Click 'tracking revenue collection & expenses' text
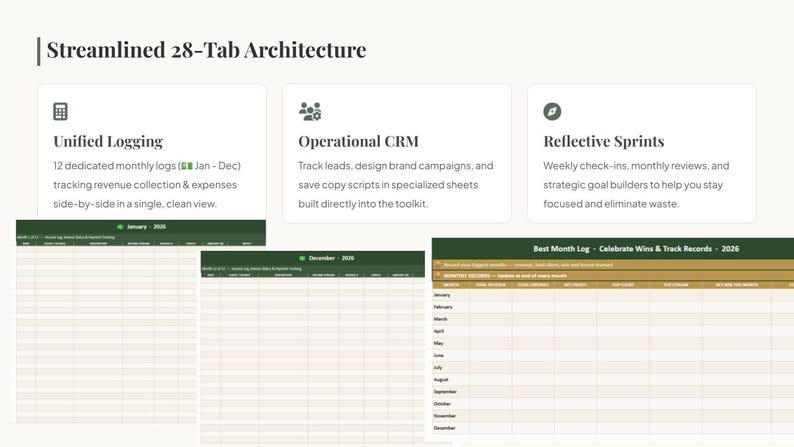The height and width of the screenshot is (447, 794). point(145,185)
